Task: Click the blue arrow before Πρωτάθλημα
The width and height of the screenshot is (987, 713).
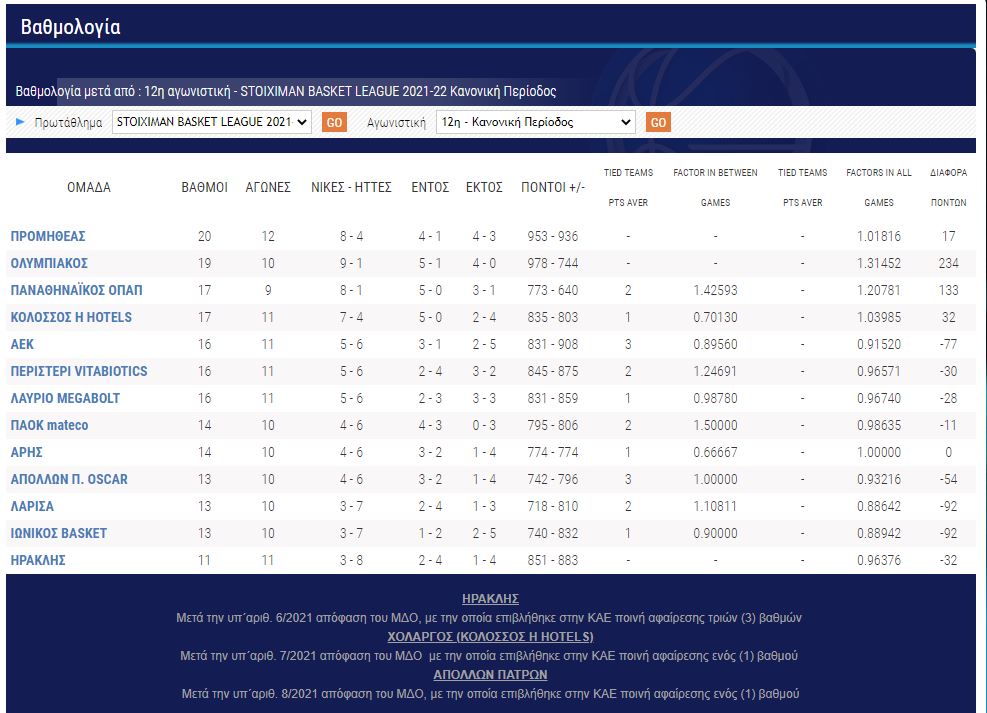Action: pyautogui.click(x=20, y=122)
